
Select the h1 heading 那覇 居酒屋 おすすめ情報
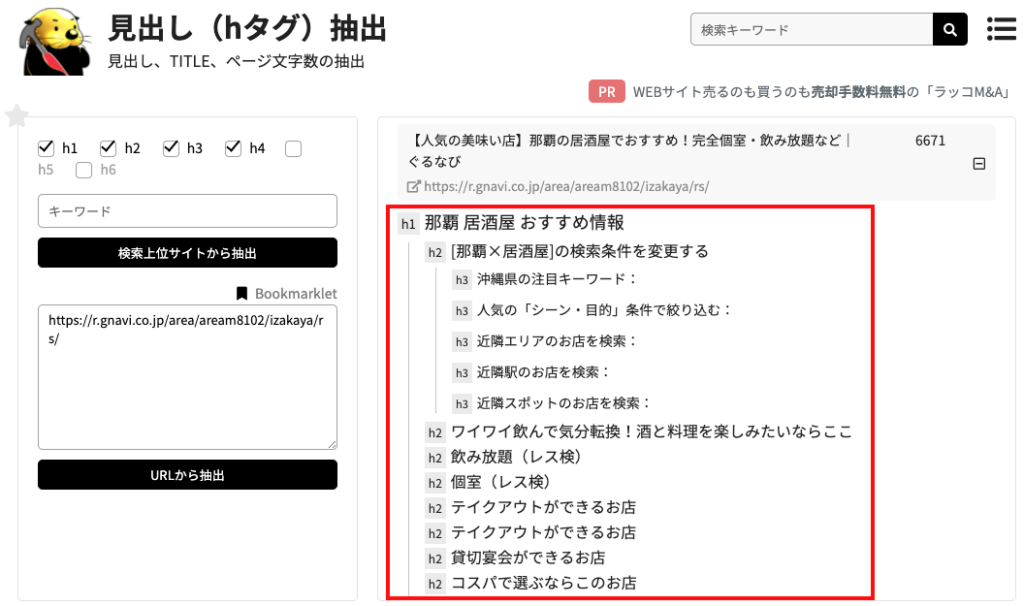pyautogui.click(x=524, y=223)
